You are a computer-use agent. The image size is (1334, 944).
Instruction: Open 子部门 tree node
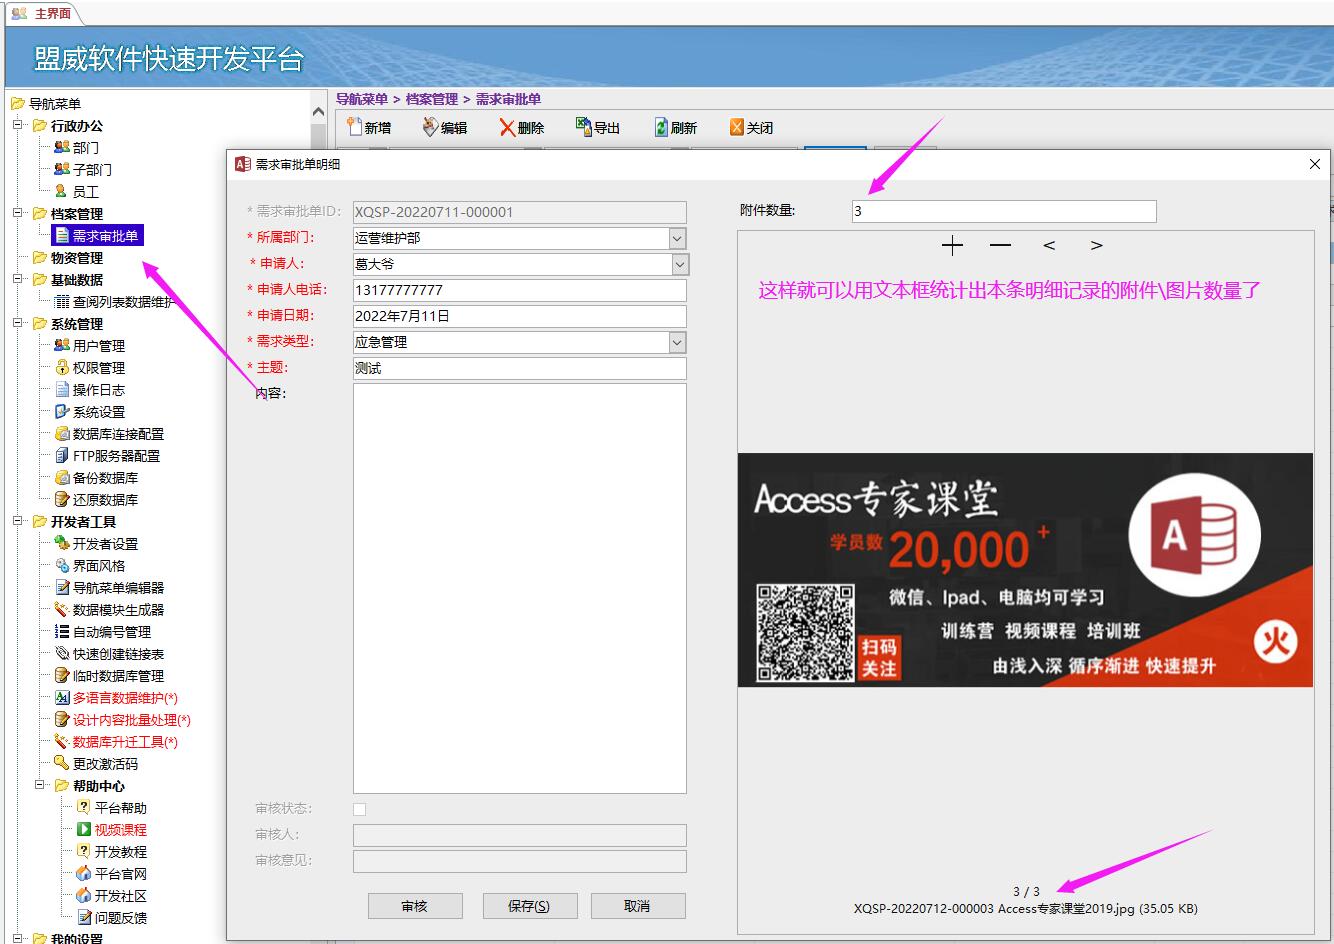(x=92, y=170)
